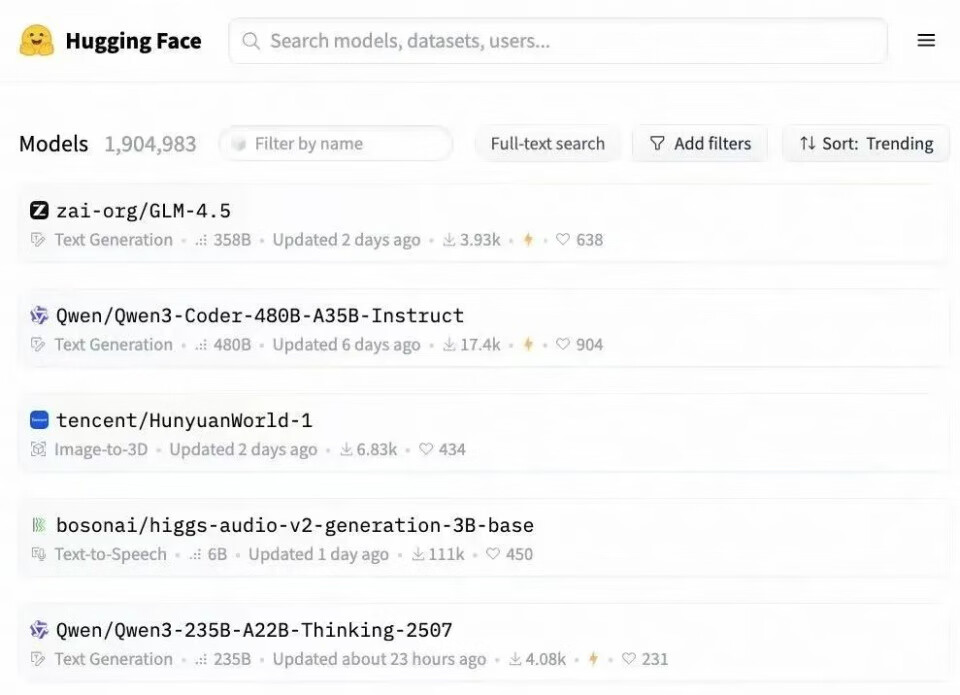960x695 pixels.
Task: Open the Sort: Trending dropdown
Action: coord(866,144)
